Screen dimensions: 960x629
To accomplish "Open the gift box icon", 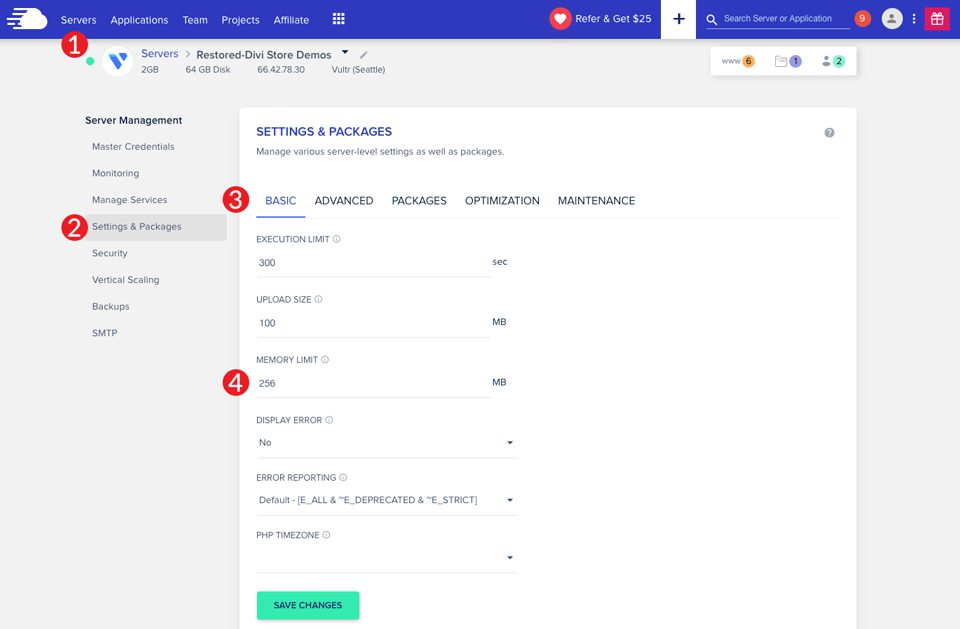I will [x=937, y=19].
